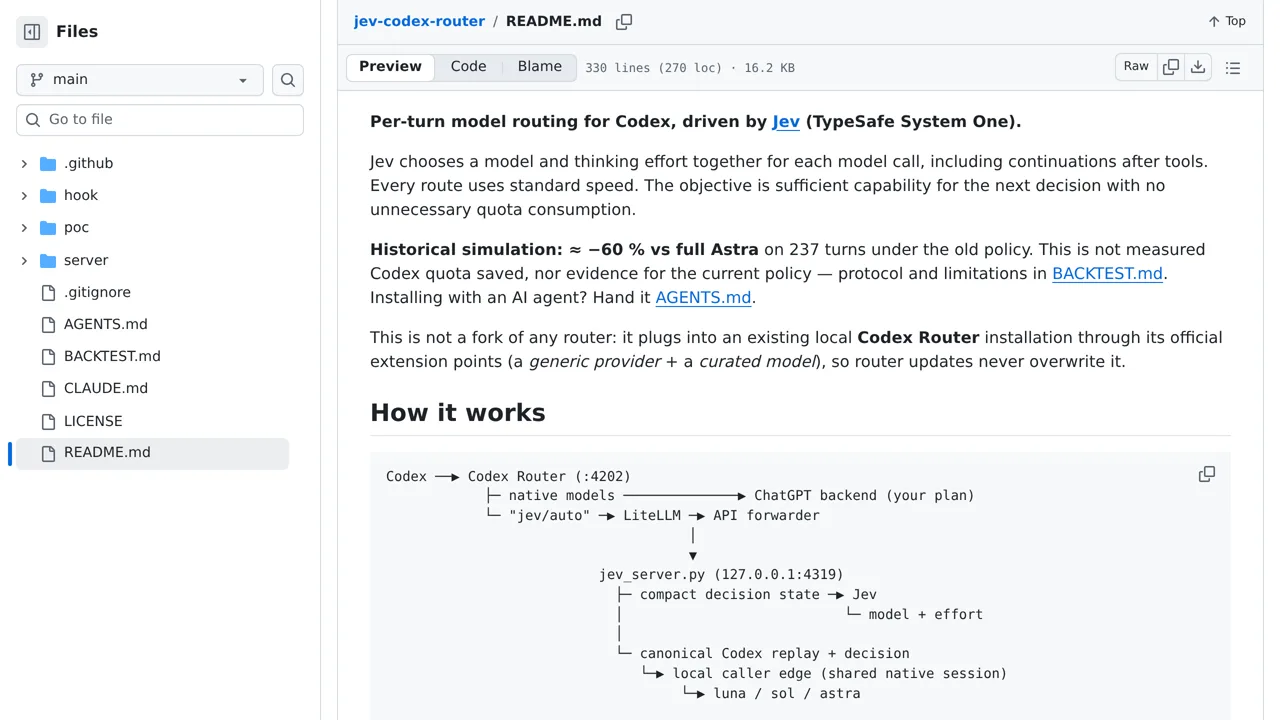The width and height of the screenshot is (1280, 720).
Task: Collapse the file tree side panel icon
Action: click(x=32, y=32)
